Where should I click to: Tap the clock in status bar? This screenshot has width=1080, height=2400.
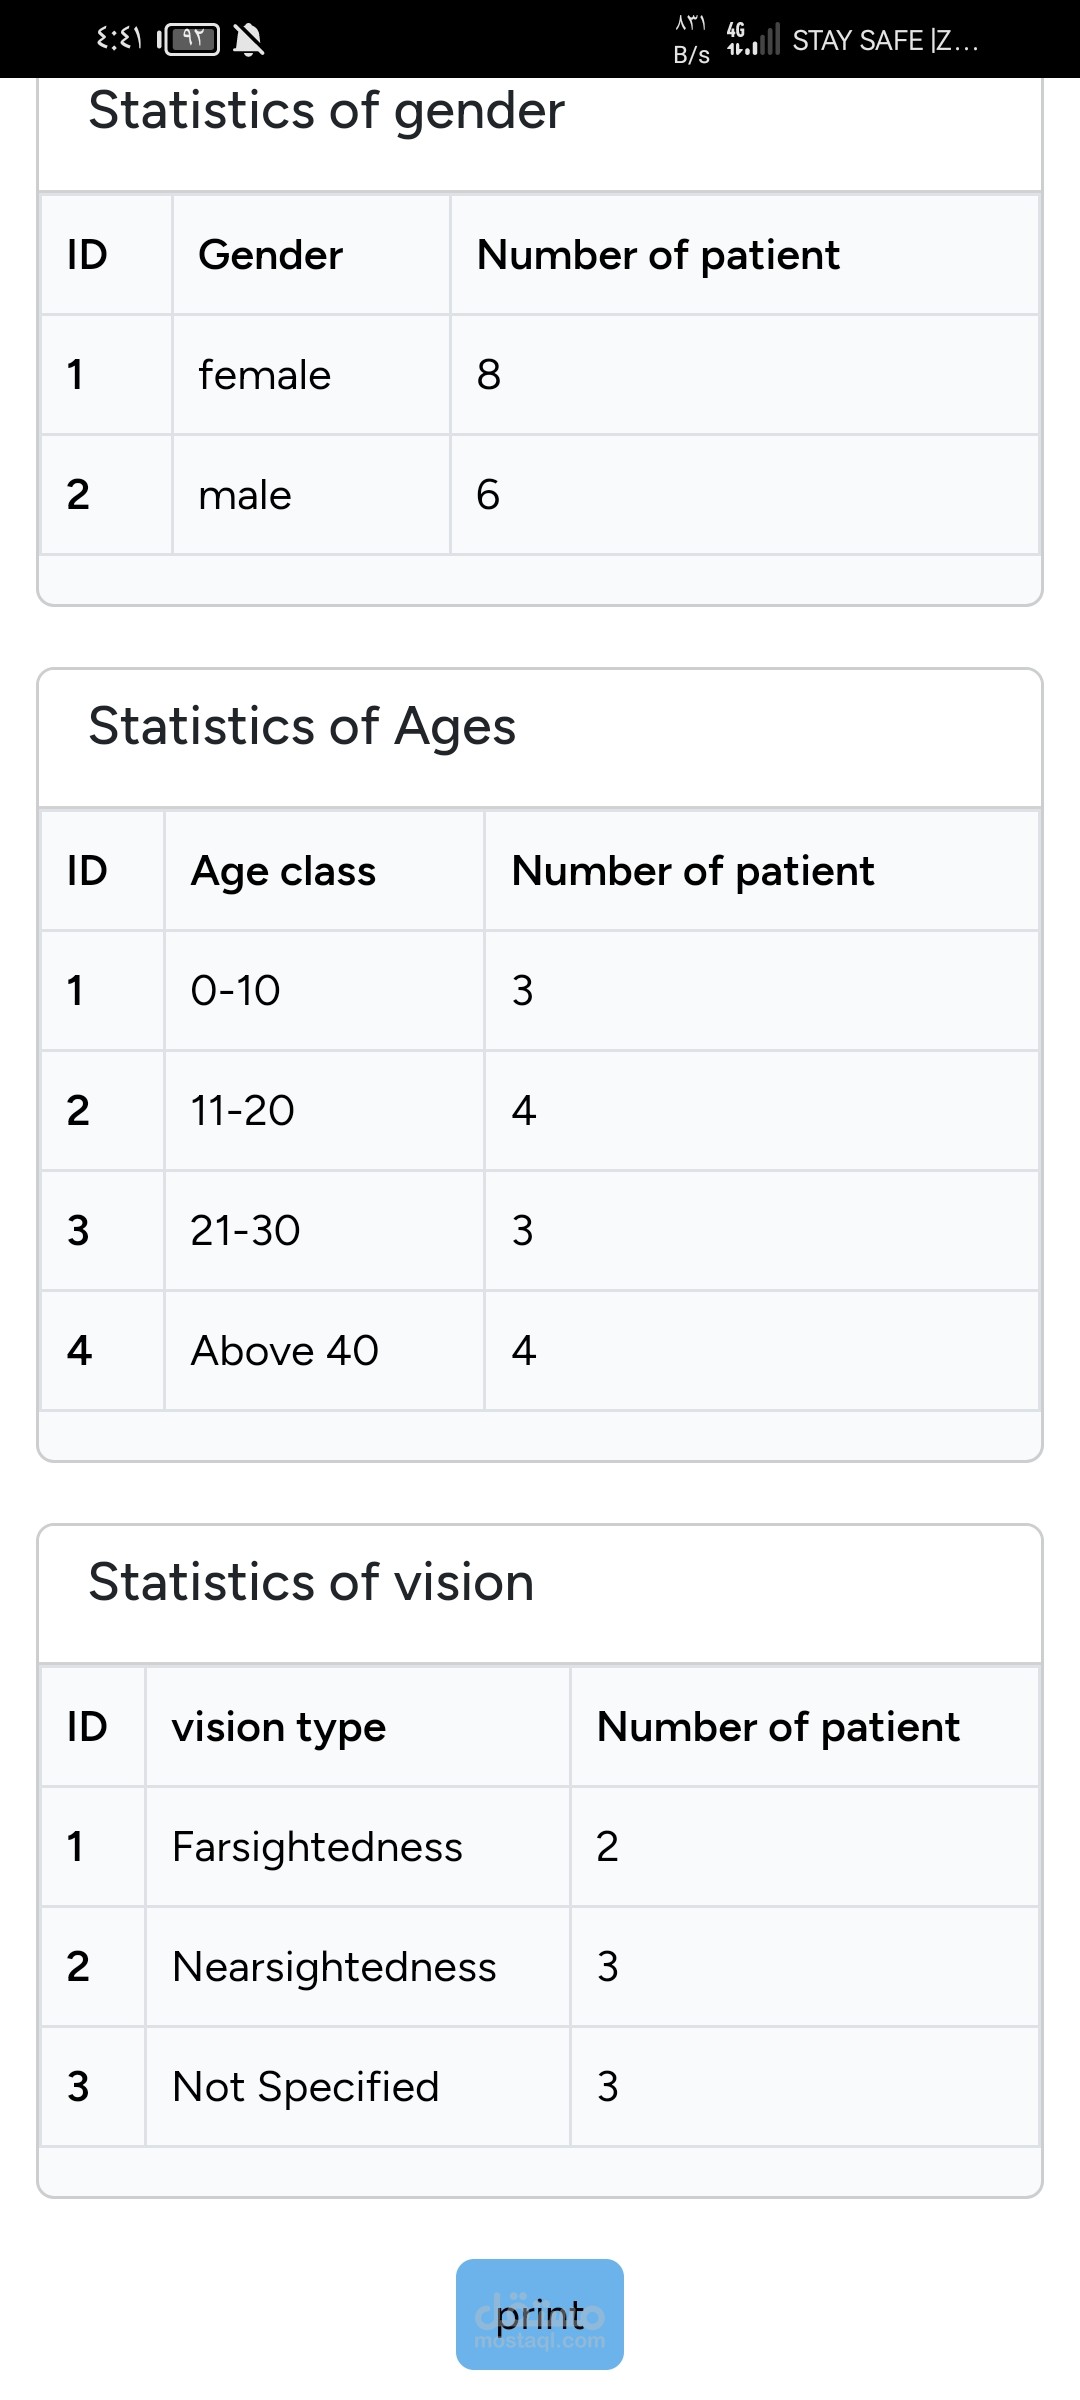pos(119,40)
